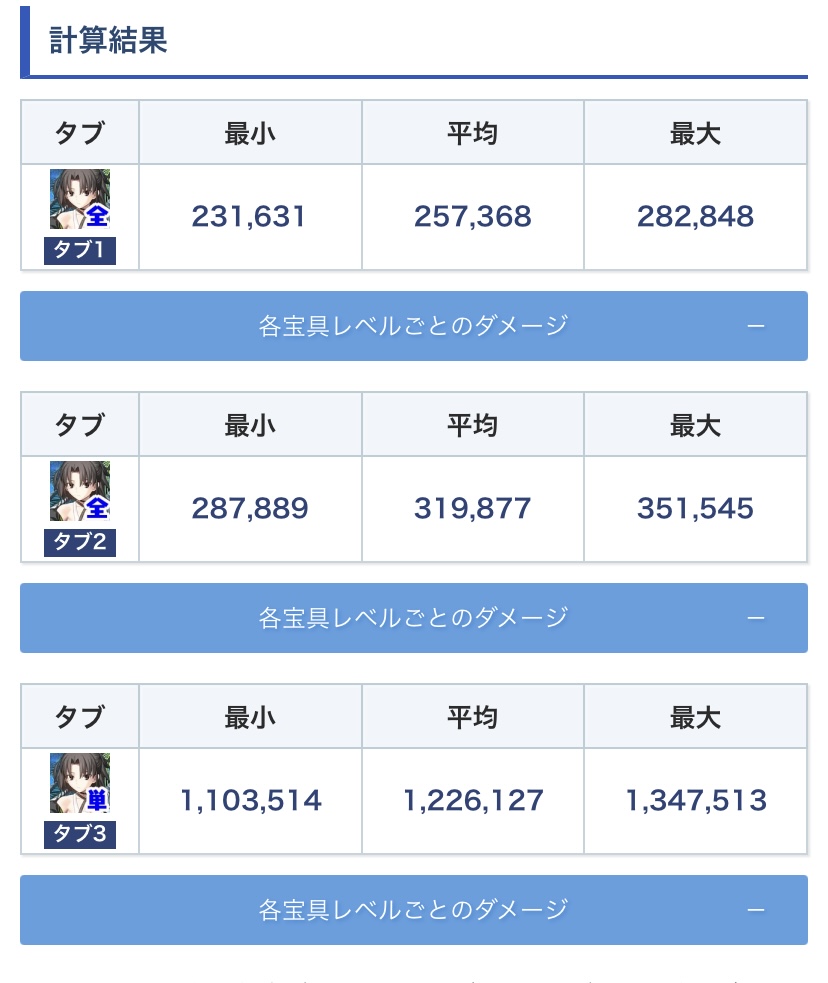Select the タブ2 label under the portrait

[80, 543]
